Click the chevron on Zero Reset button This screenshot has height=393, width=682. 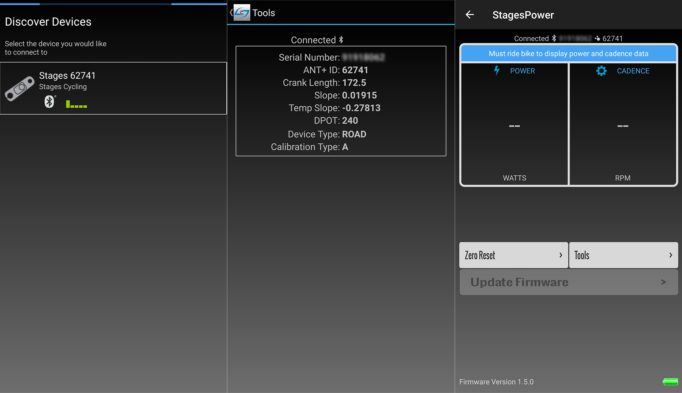coord(561,255)
